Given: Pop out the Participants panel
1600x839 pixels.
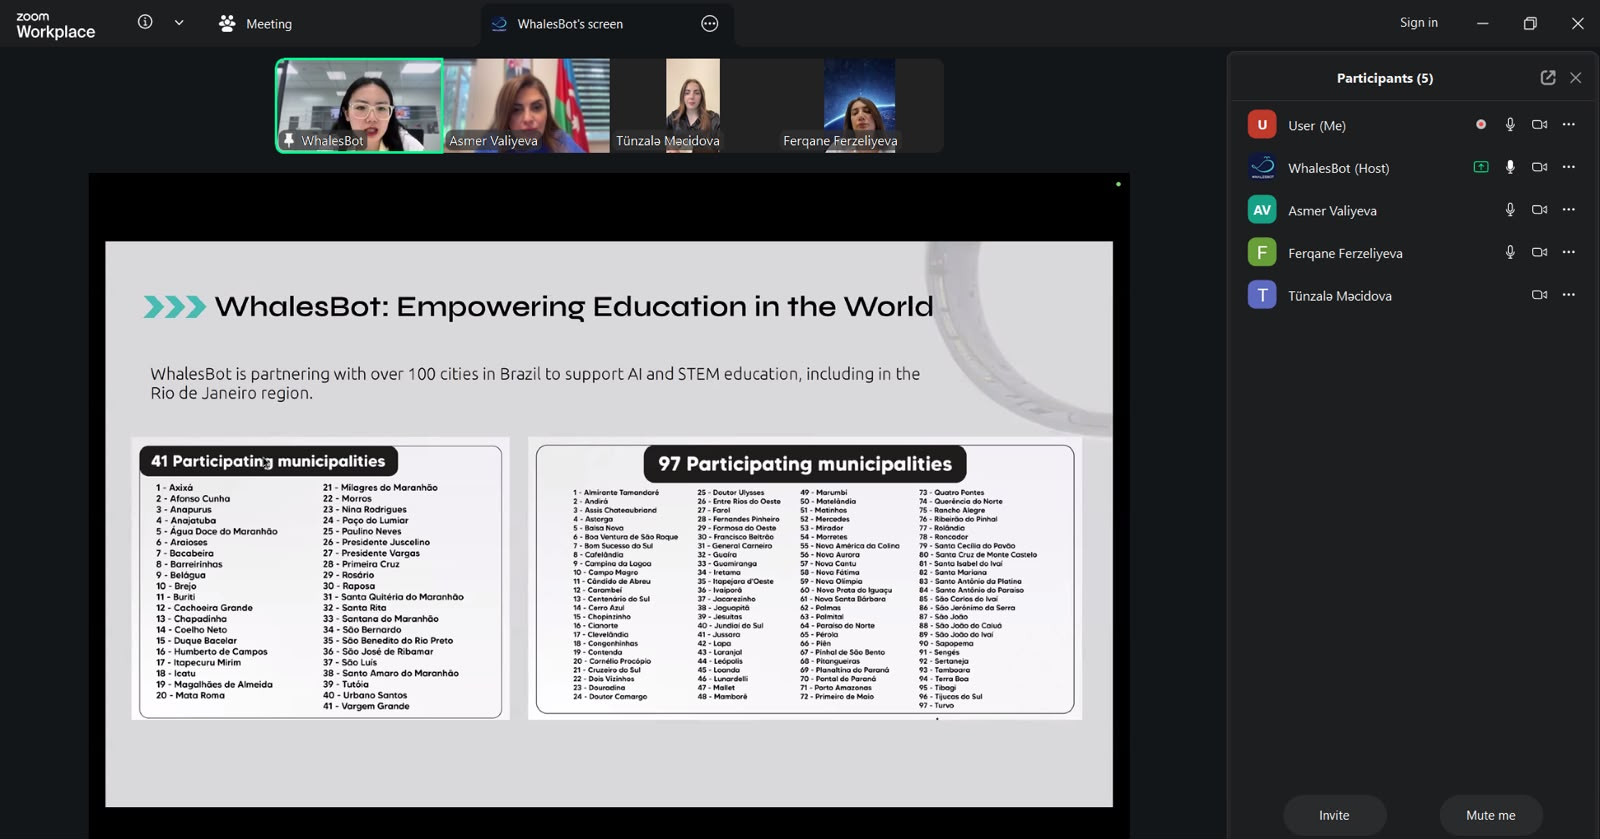Looking at the screenshot, I should tap(1548, 77).
